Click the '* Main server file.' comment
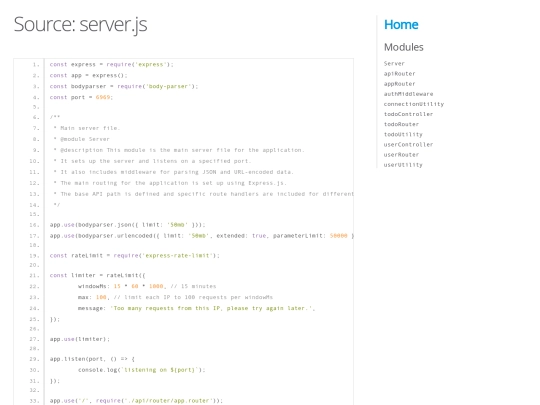The height and width of the screenshot is (405, 540). [87, 128]
